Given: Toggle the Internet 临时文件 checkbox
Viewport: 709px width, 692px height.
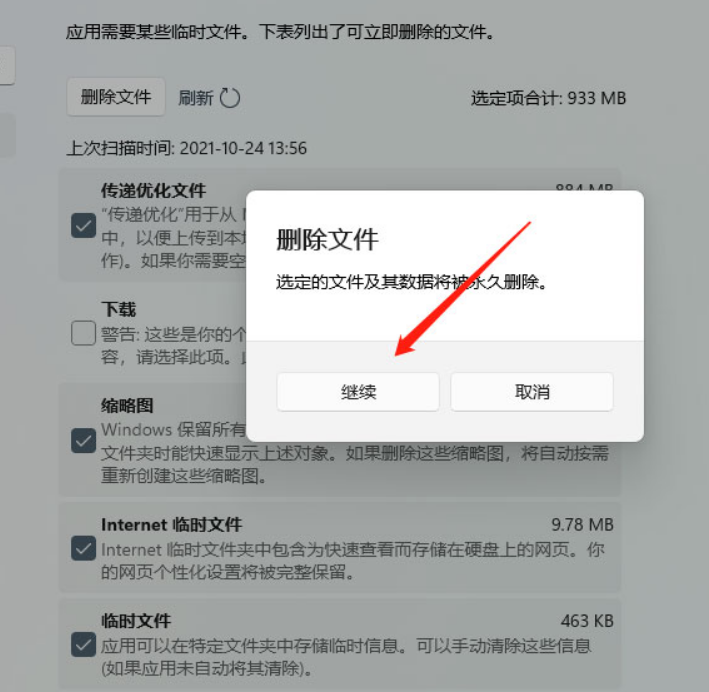Looking at the screenshot, I should [83, 548].
